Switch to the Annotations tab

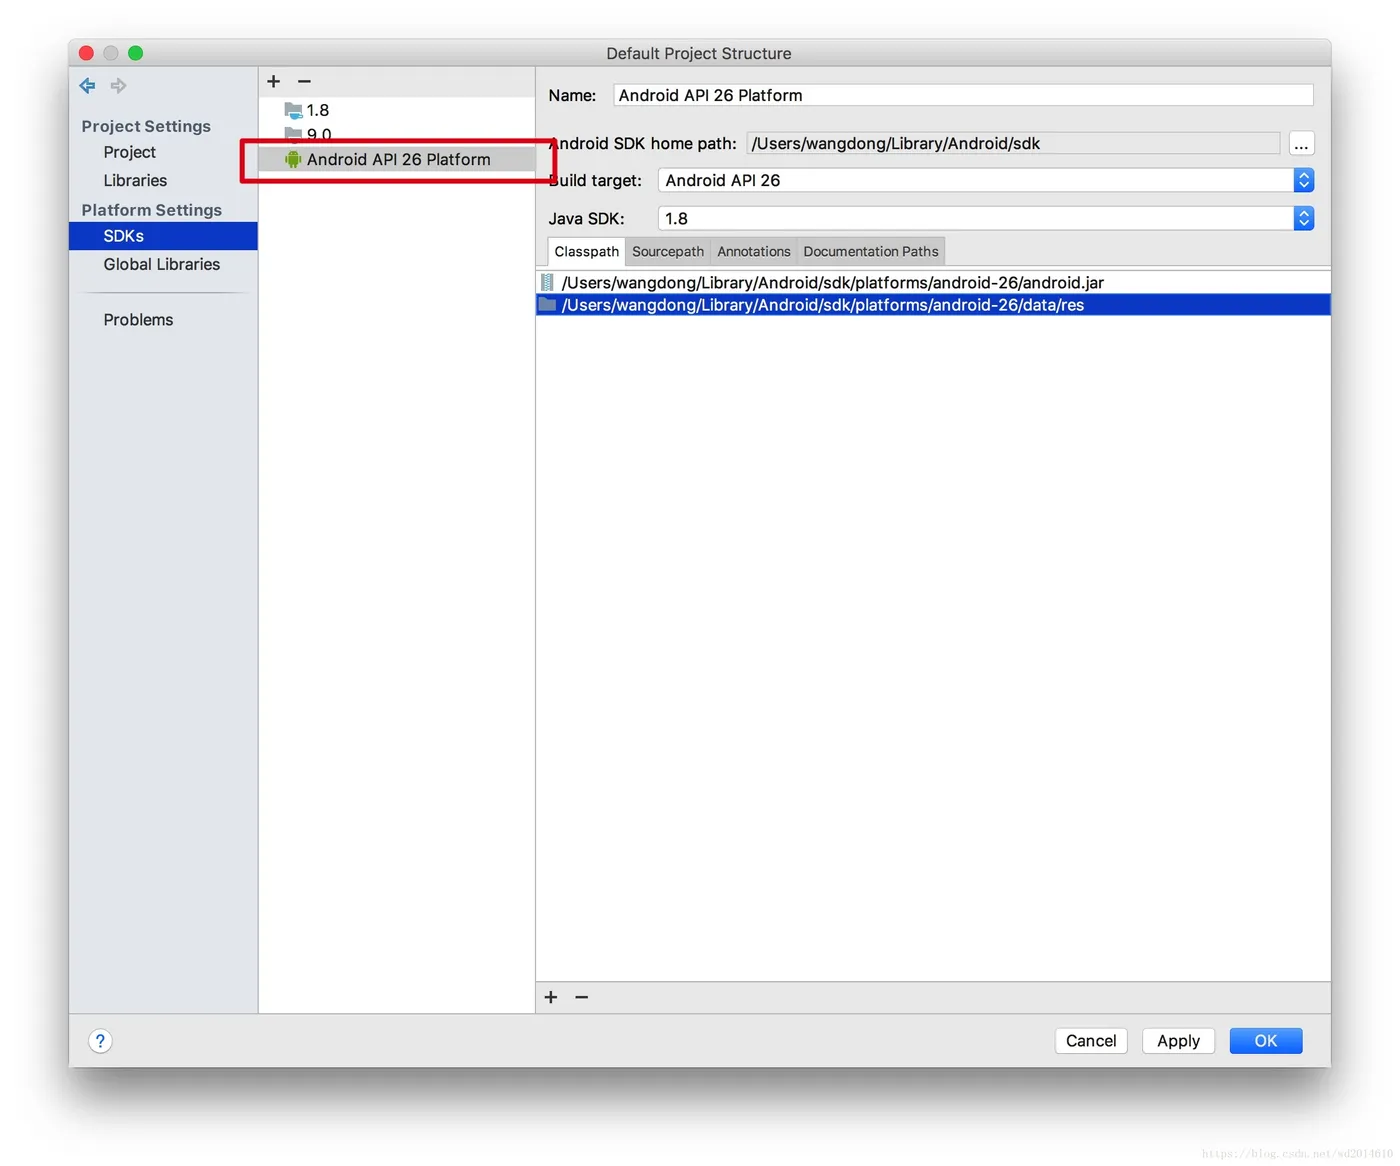754,251
